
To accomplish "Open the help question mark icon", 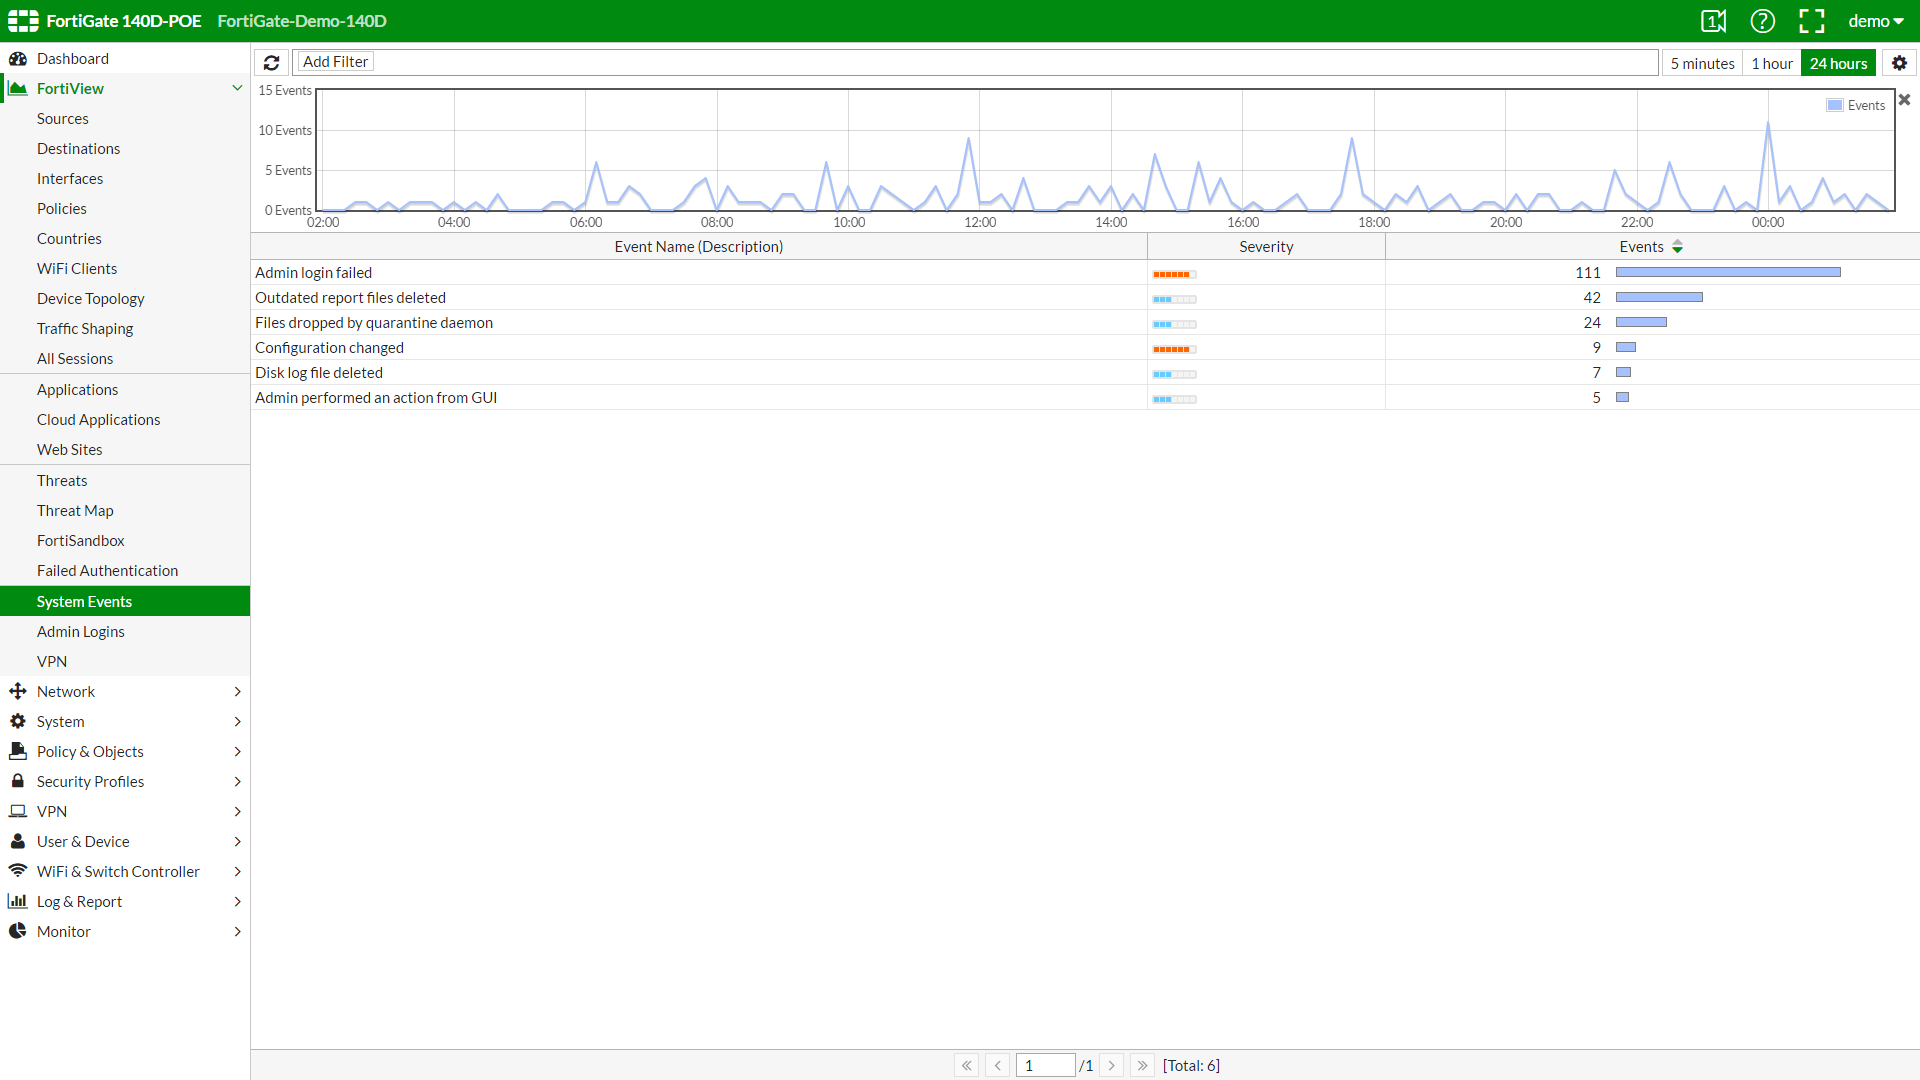I will coord(1762,21).
